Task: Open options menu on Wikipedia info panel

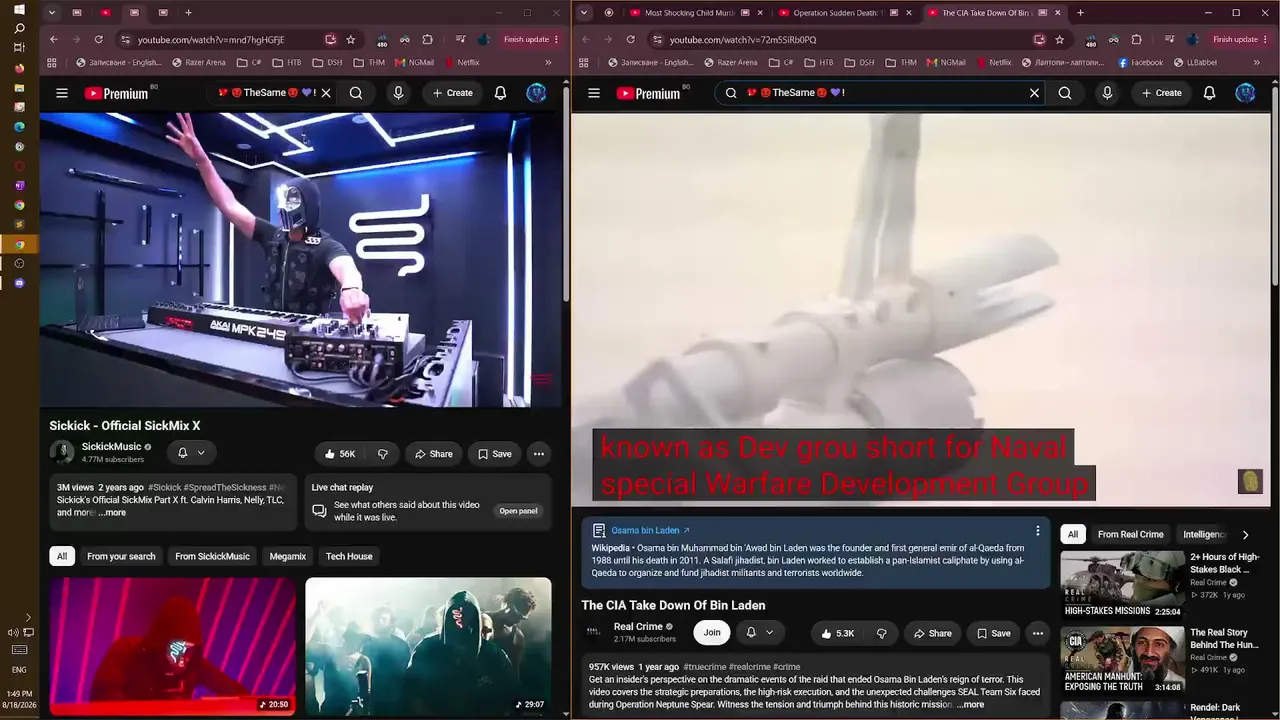Action: click(x=1037, y=531)
